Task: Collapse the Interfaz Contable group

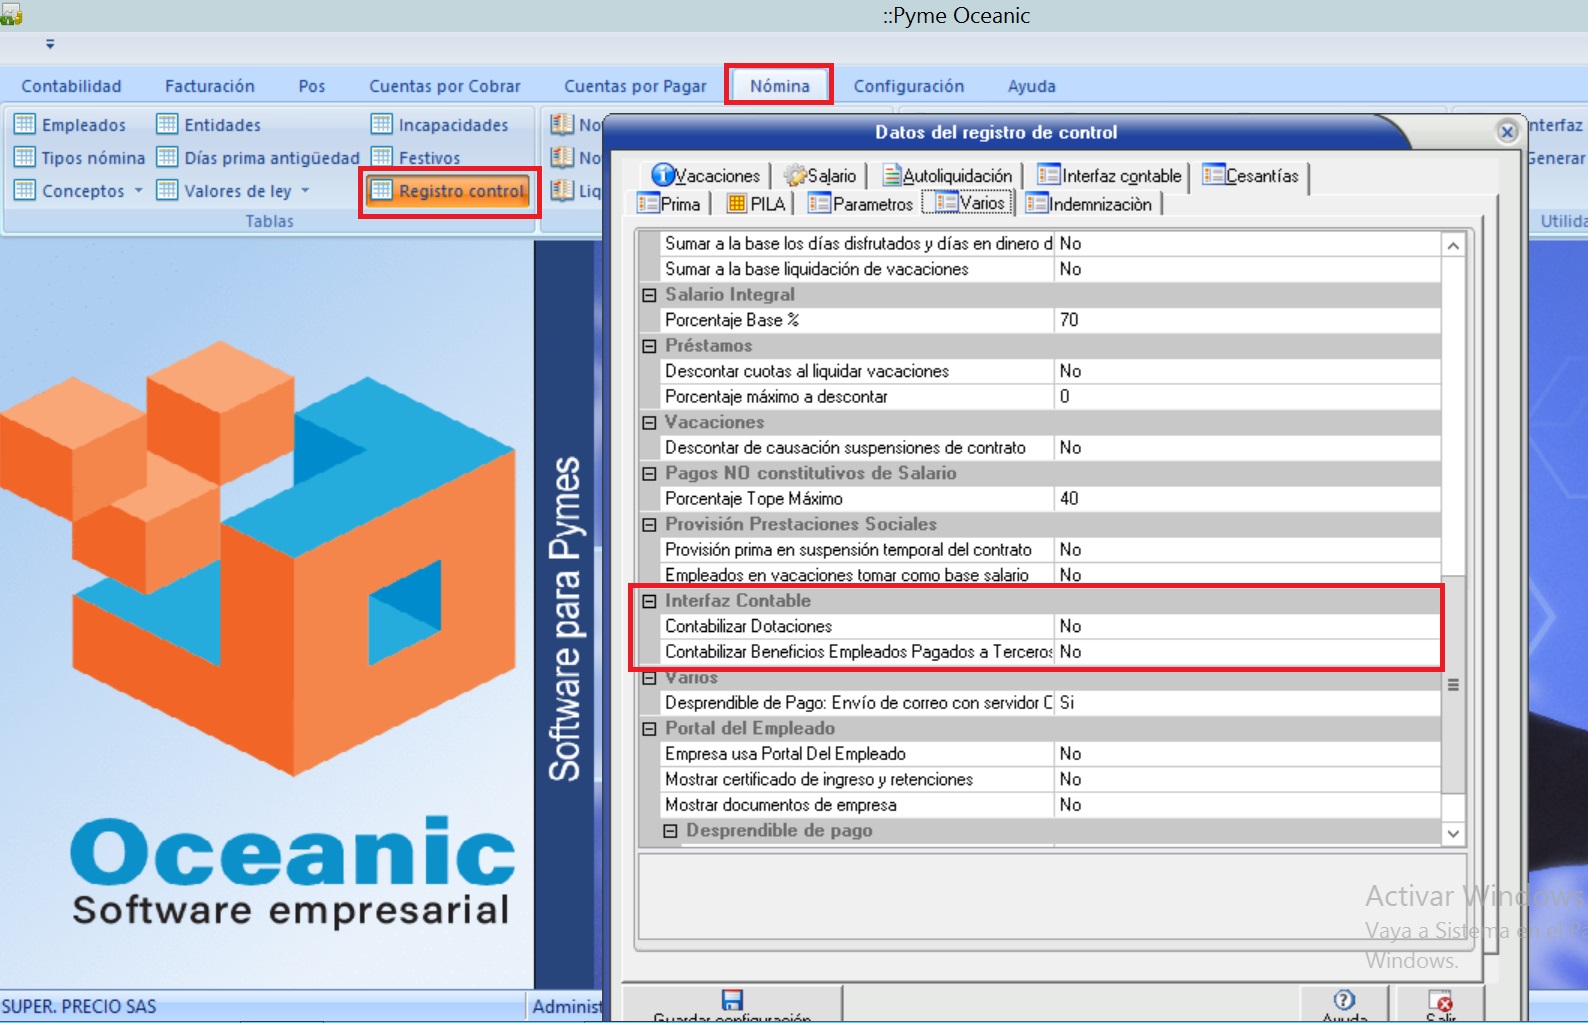Action: [x=649, y=601]
